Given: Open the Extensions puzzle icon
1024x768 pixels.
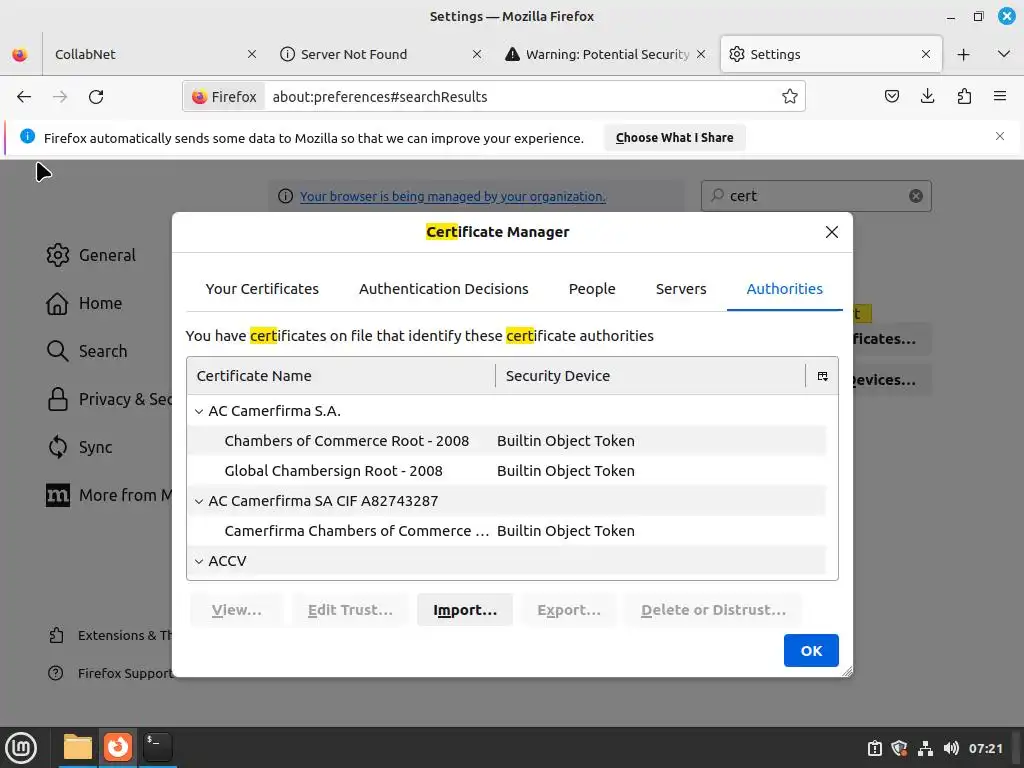Looking at the screenshot, I should coord(964,97).
